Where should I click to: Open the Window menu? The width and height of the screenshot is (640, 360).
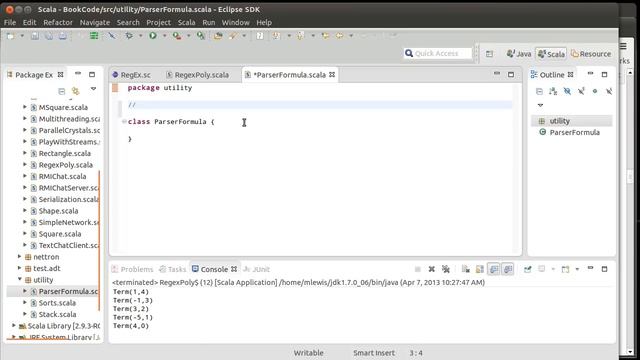[x=236, y=22]
